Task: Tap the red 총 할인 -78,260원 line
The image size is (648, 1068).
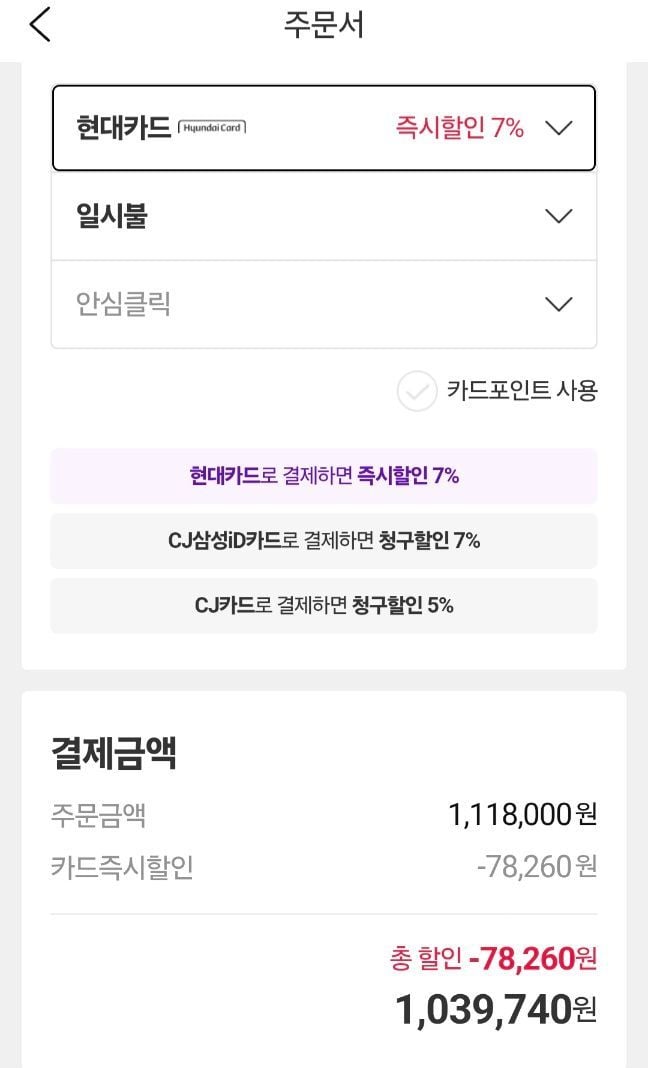Action: (x=493, y=959)
